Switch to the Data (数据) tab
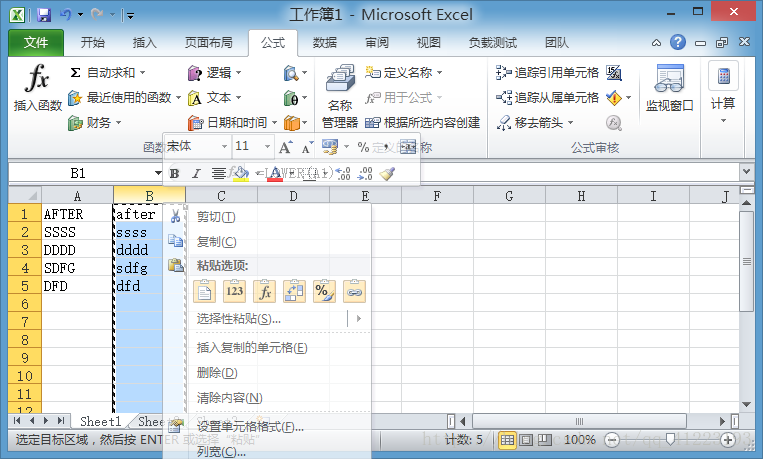The width and height of the screenshot is (763, 459). click(x=325, y=43)
